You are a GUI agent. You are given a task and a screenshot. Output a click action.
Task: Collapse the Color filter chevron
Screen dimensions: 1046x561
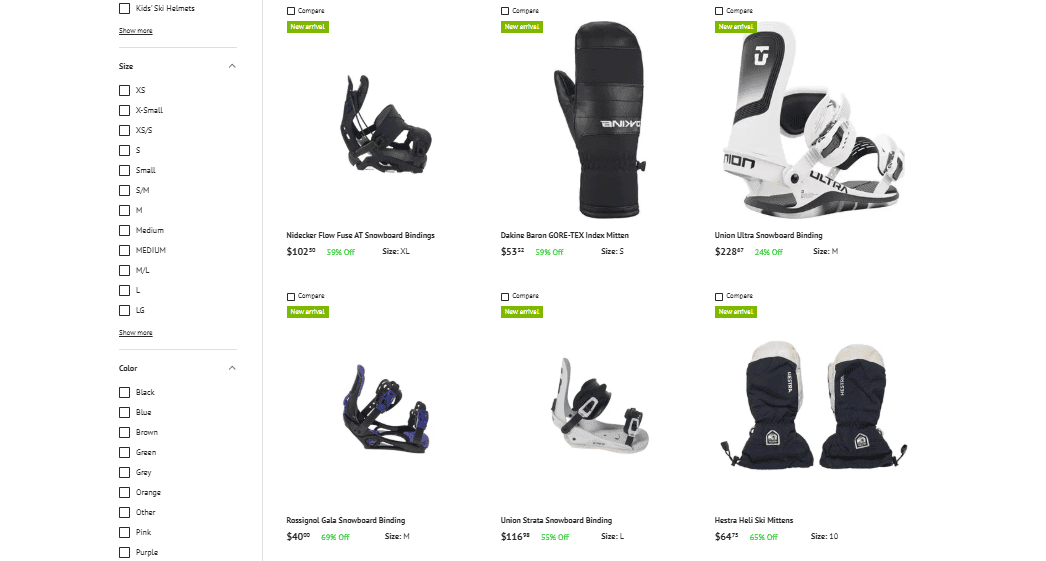(231, 368)
